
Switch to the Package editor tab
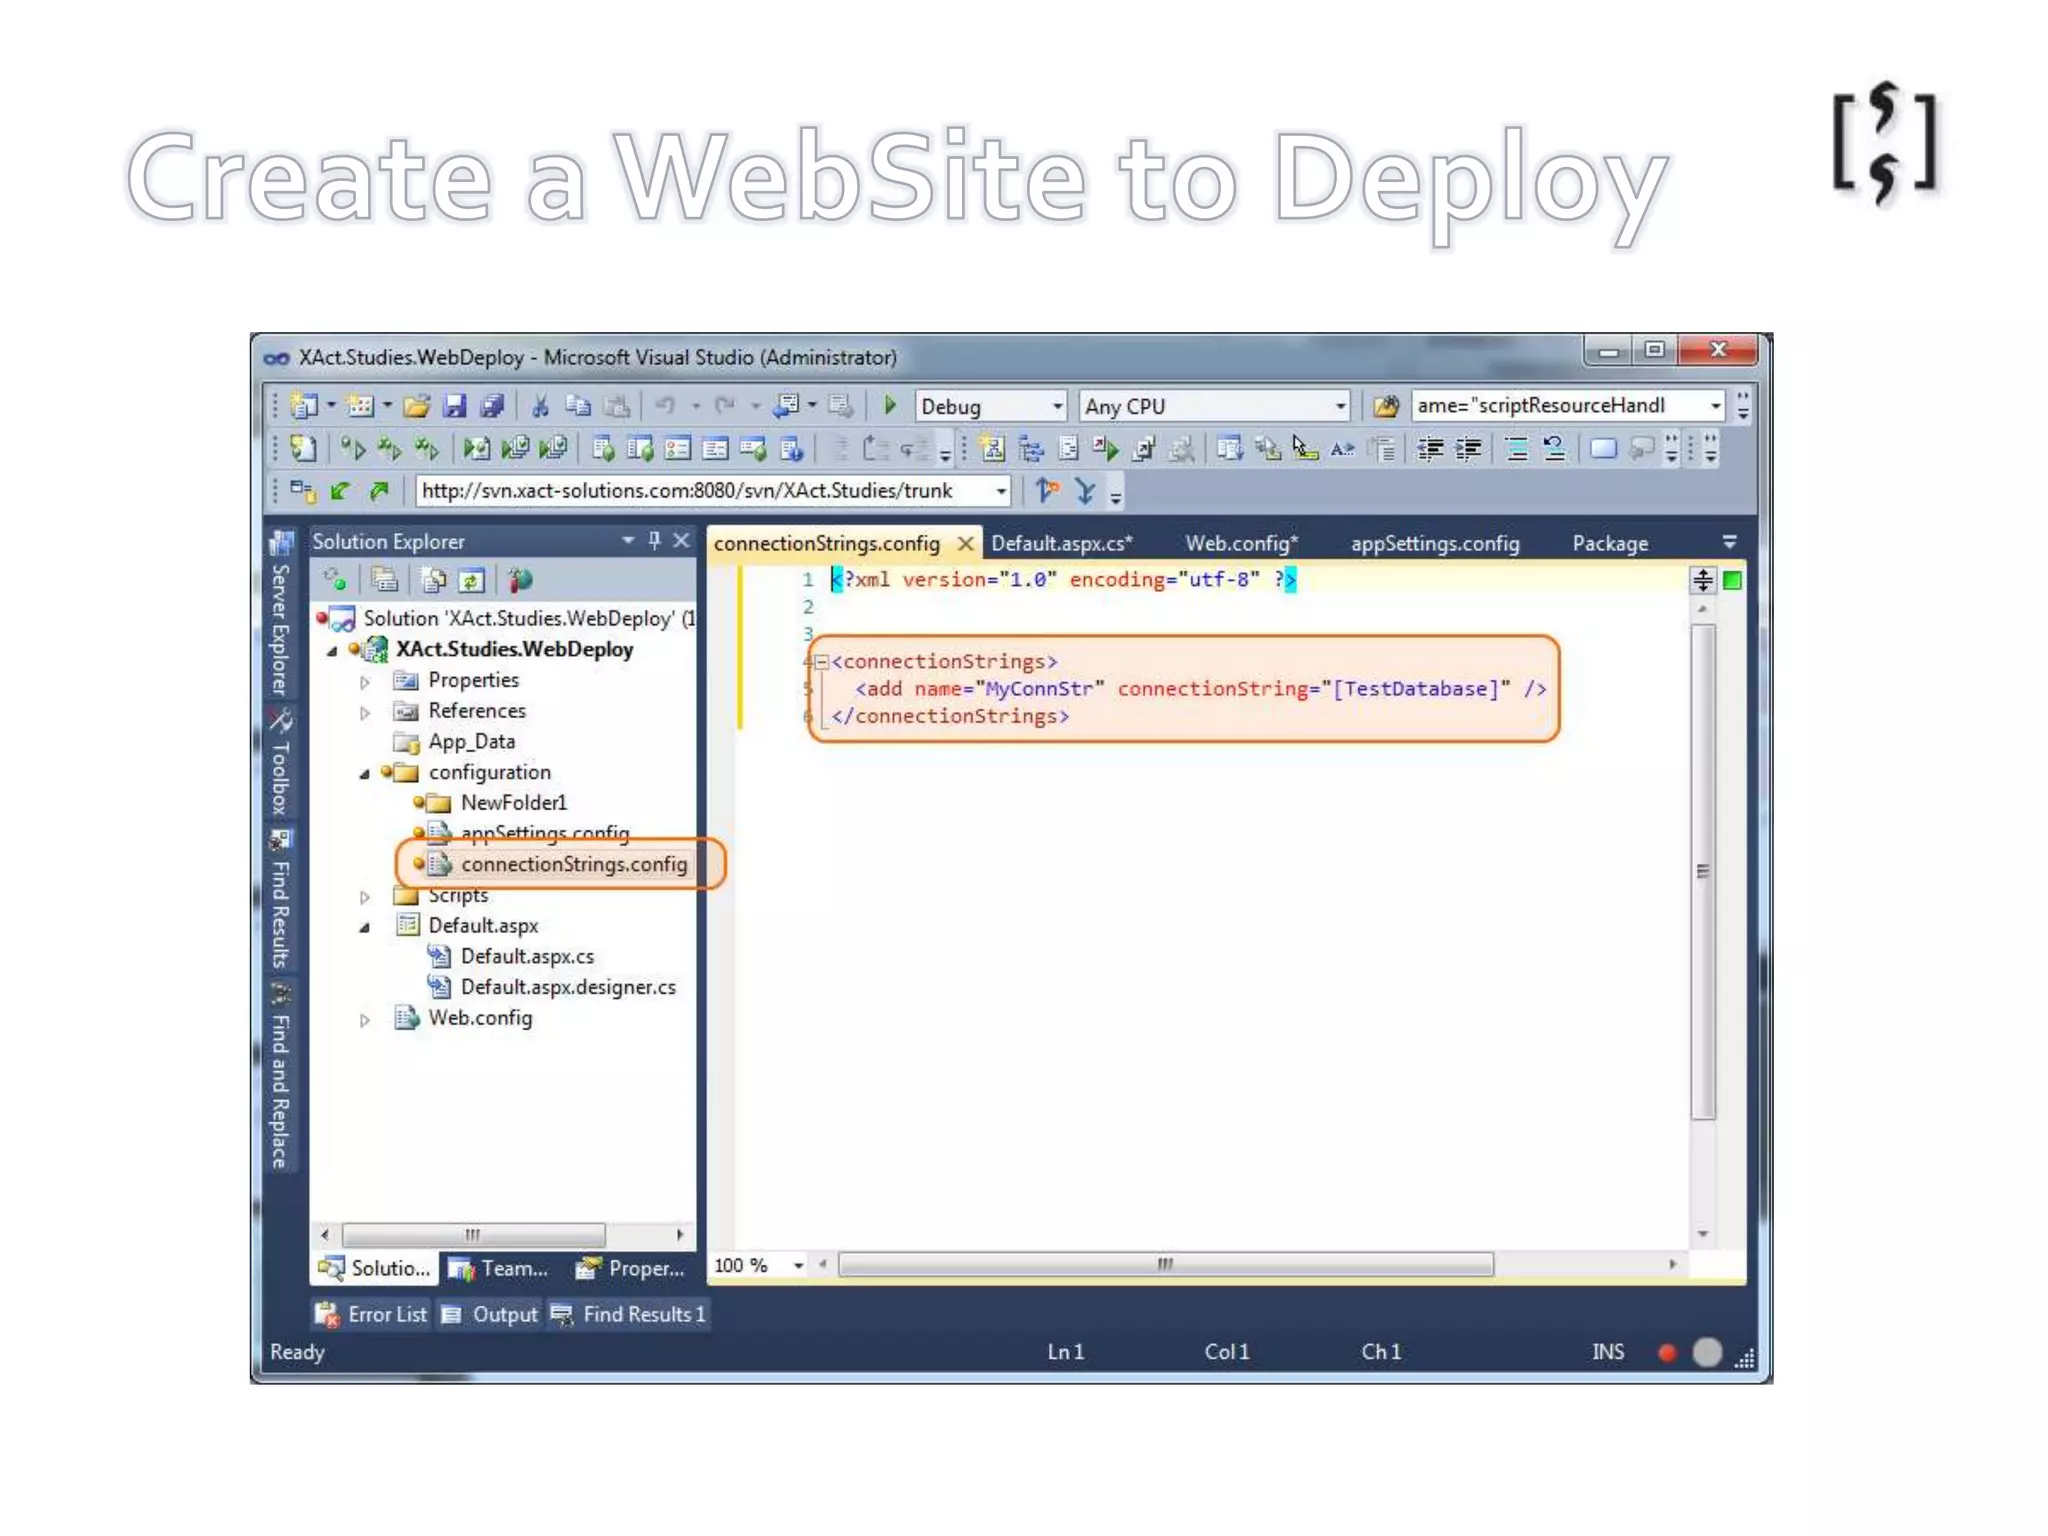tap(1610, 543)
